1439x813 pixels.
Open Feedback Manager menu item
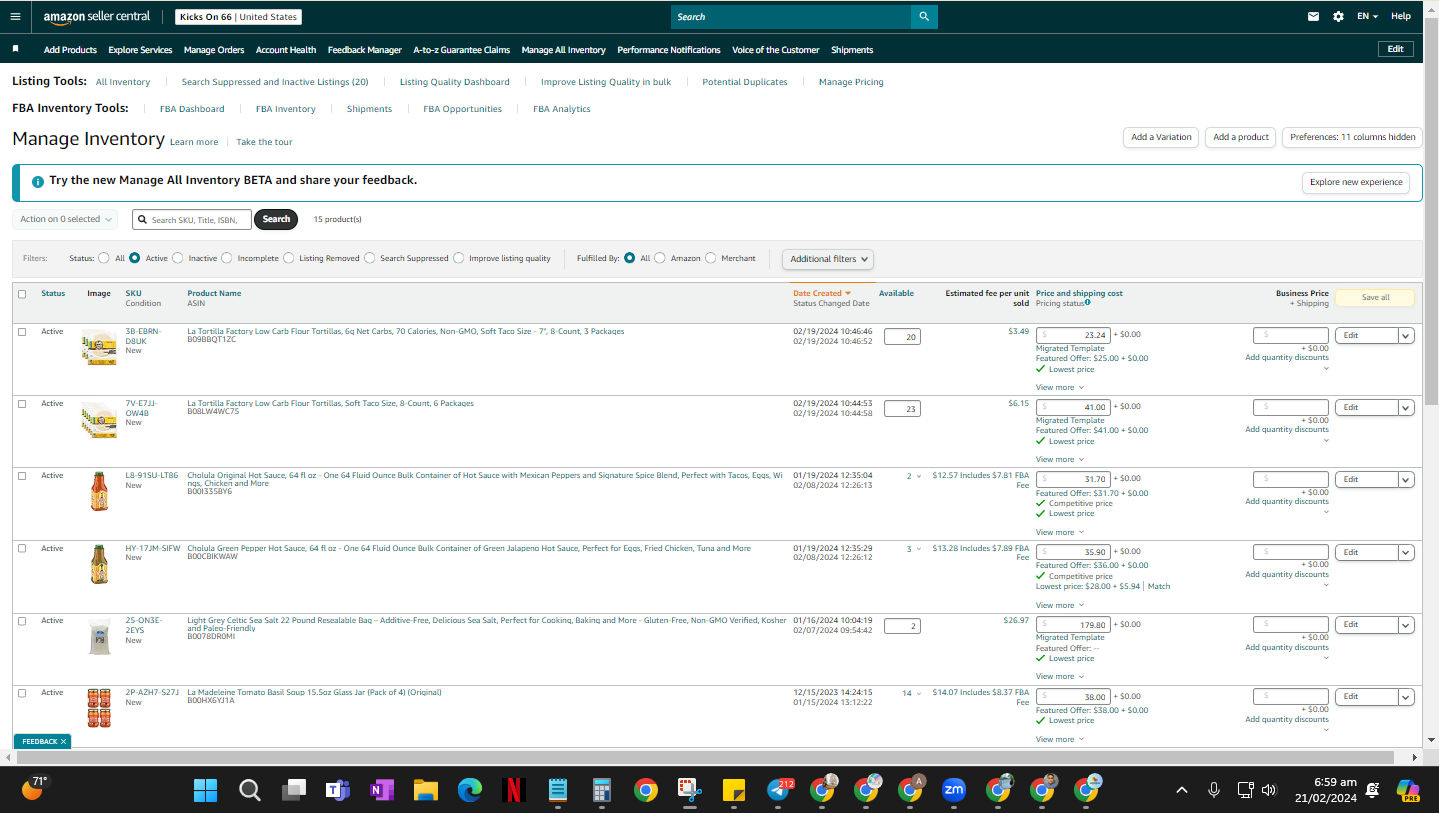coord(365,50)
